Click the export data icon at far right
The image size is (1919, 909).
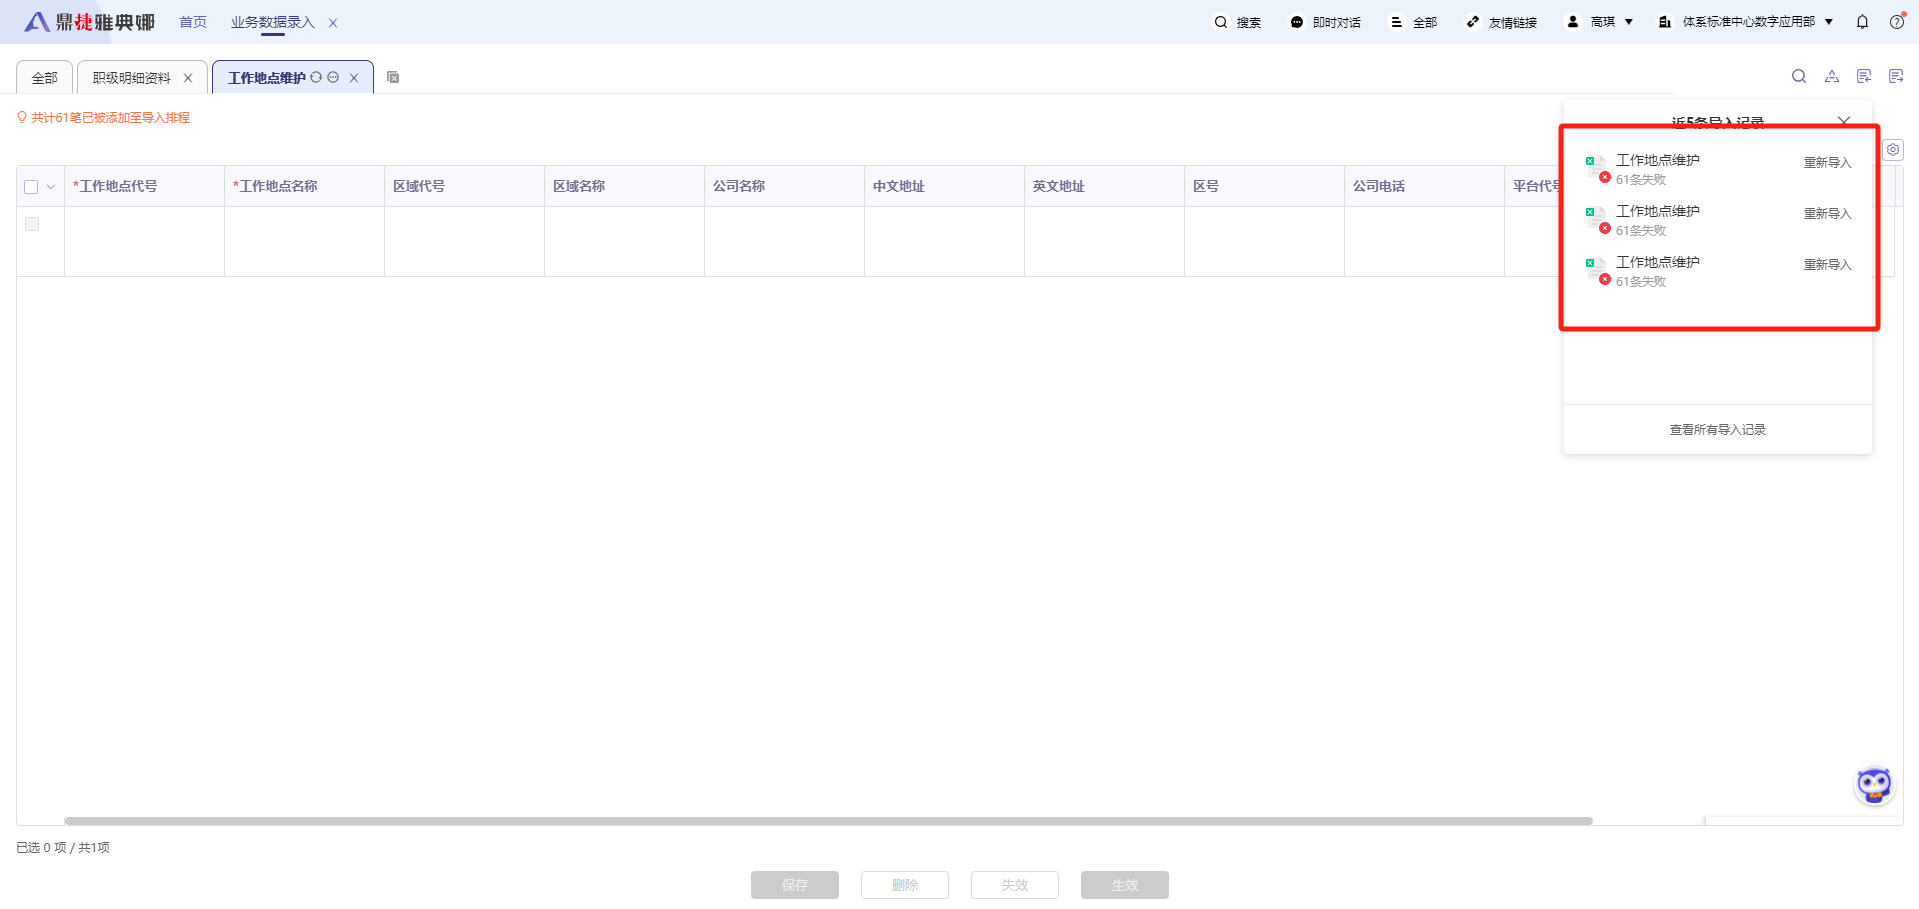(x=1895, y=76)
